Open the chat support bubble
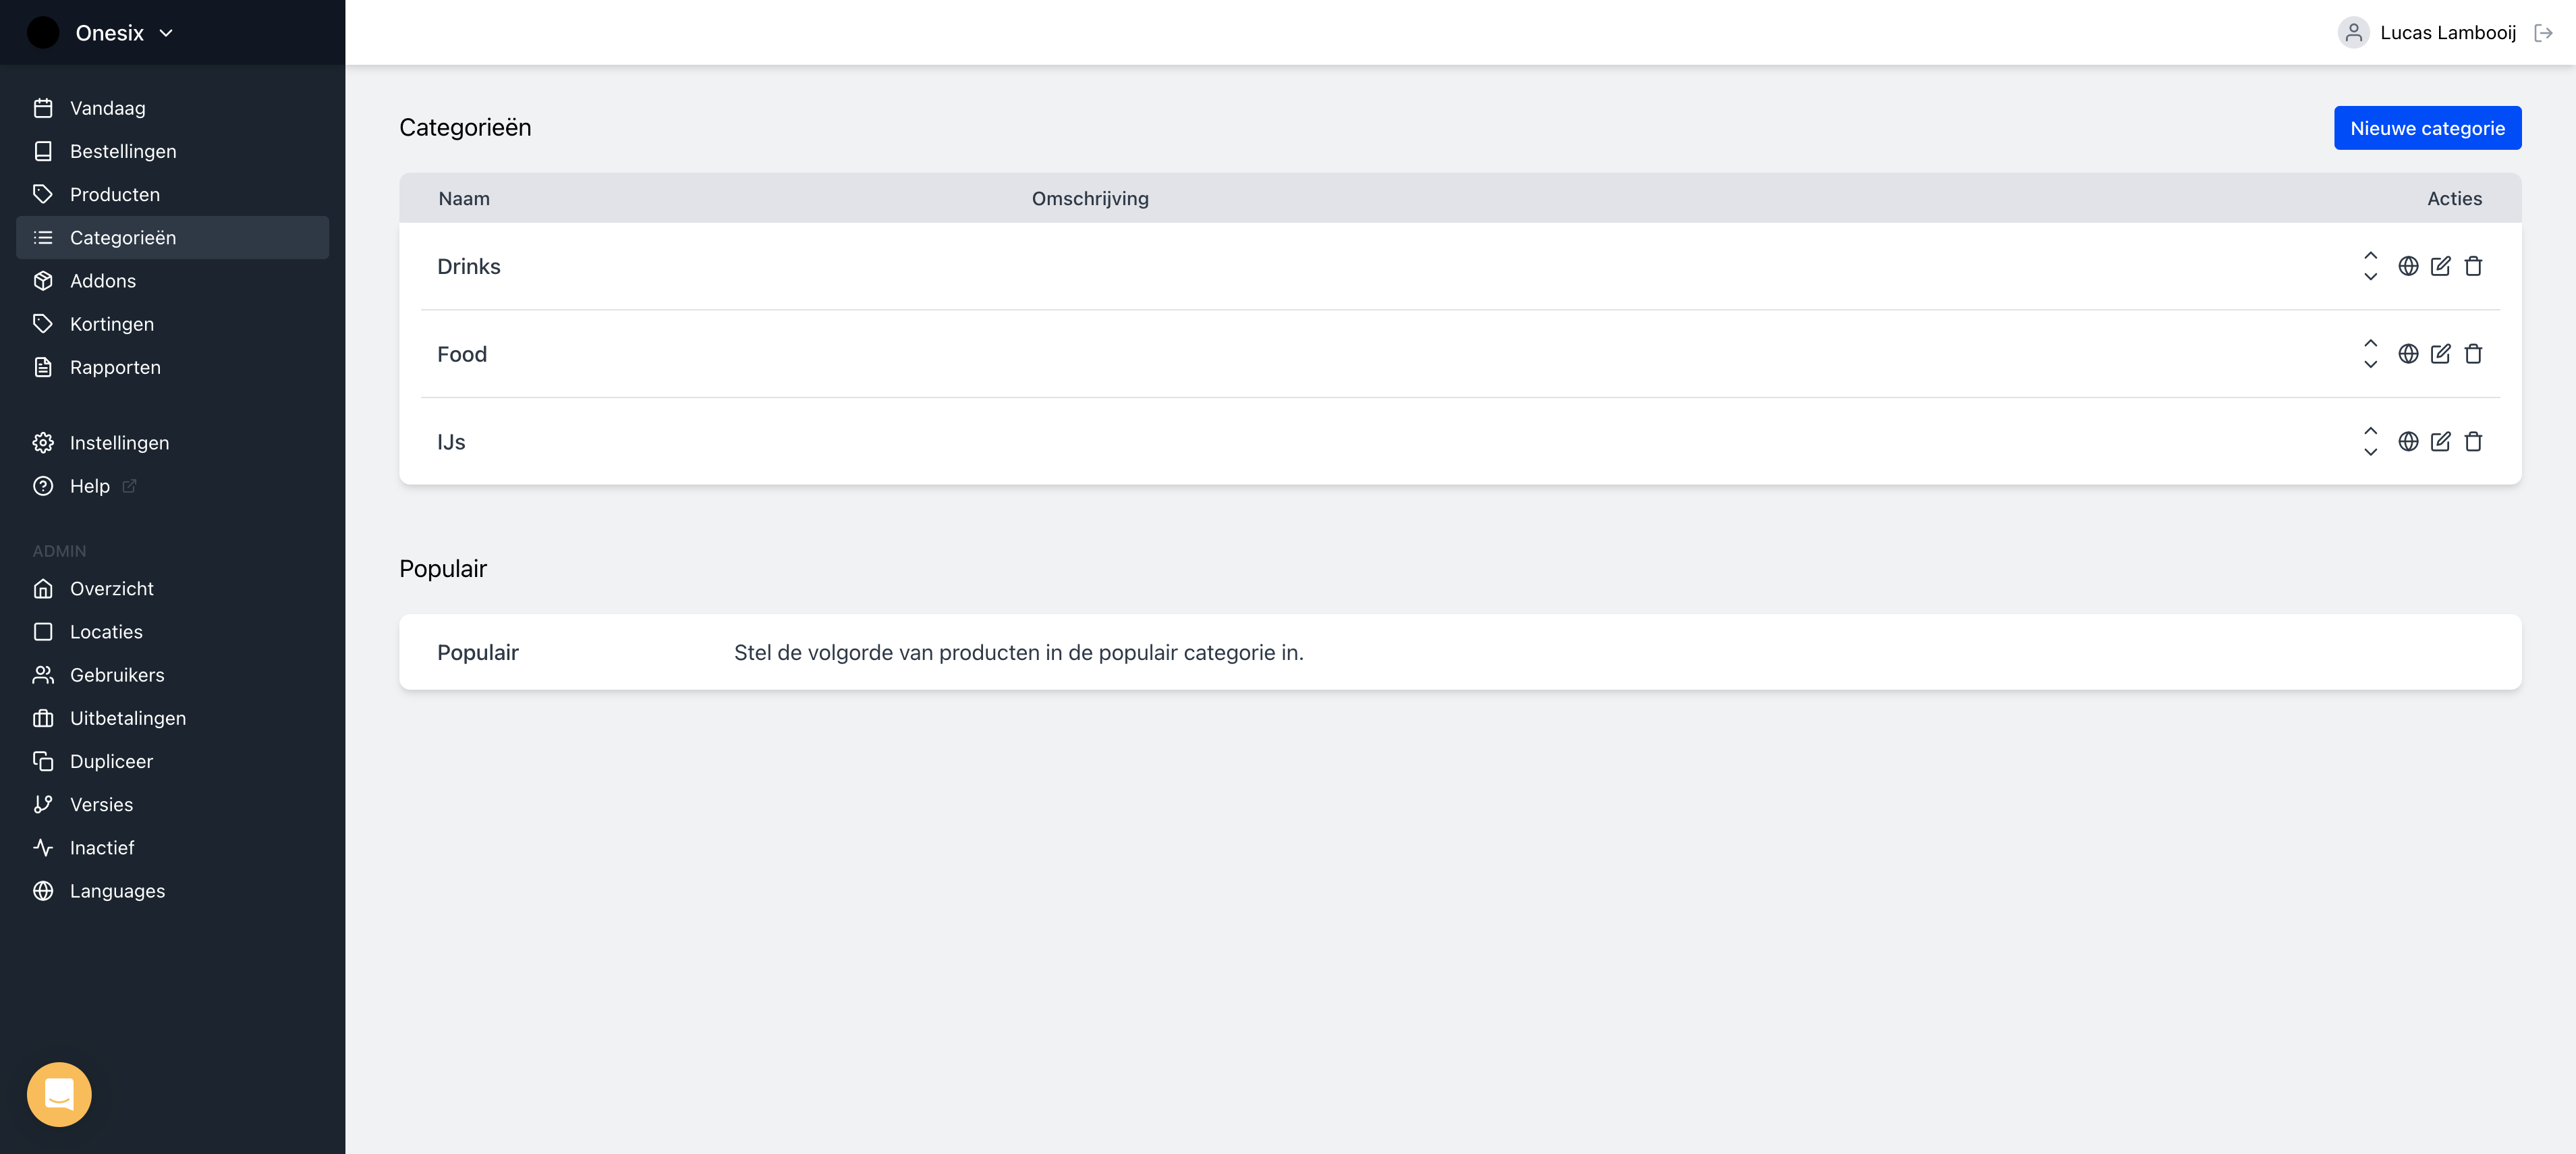The width and height of the screenshot is (2576, 1154). (59, 1094)
